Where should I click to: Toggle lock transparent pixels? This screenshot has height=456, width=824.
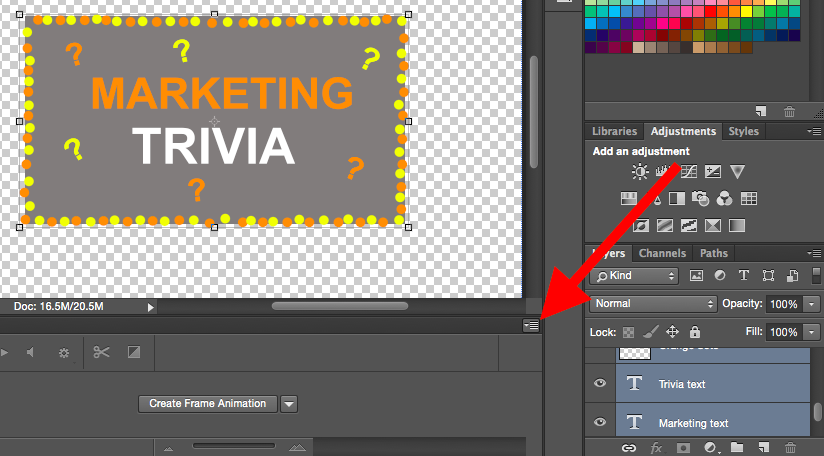point(629,332)
